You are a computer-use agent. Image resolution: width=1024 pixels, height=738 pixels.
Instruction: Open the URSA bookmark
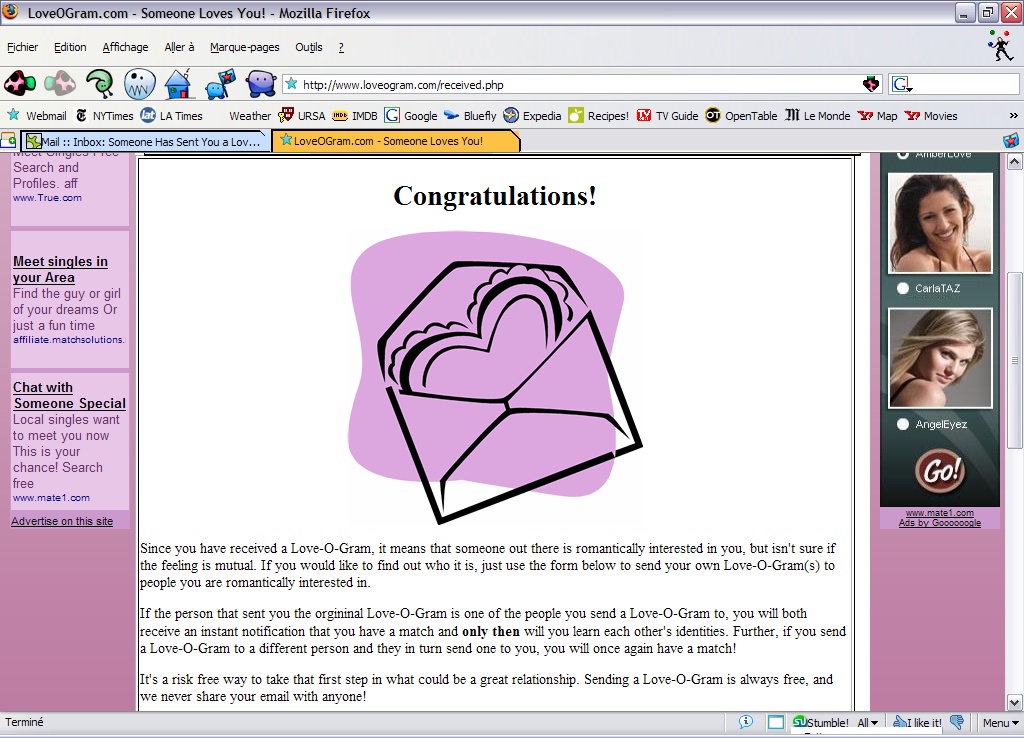(302, 116)
